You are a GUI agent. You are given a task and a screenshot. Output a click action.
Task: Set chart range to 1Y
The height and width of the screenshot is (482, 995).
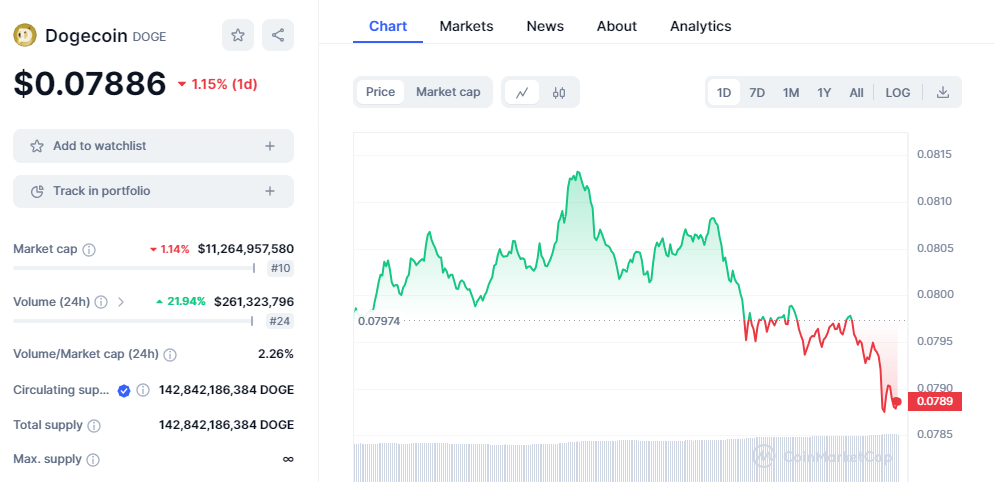[824, 93]
